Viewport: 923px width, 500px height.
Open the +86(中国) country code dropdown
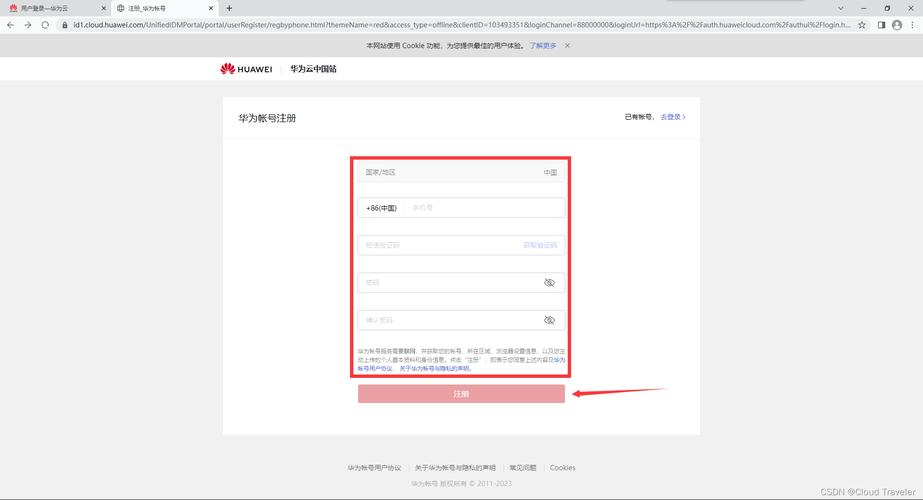[381, 208]
